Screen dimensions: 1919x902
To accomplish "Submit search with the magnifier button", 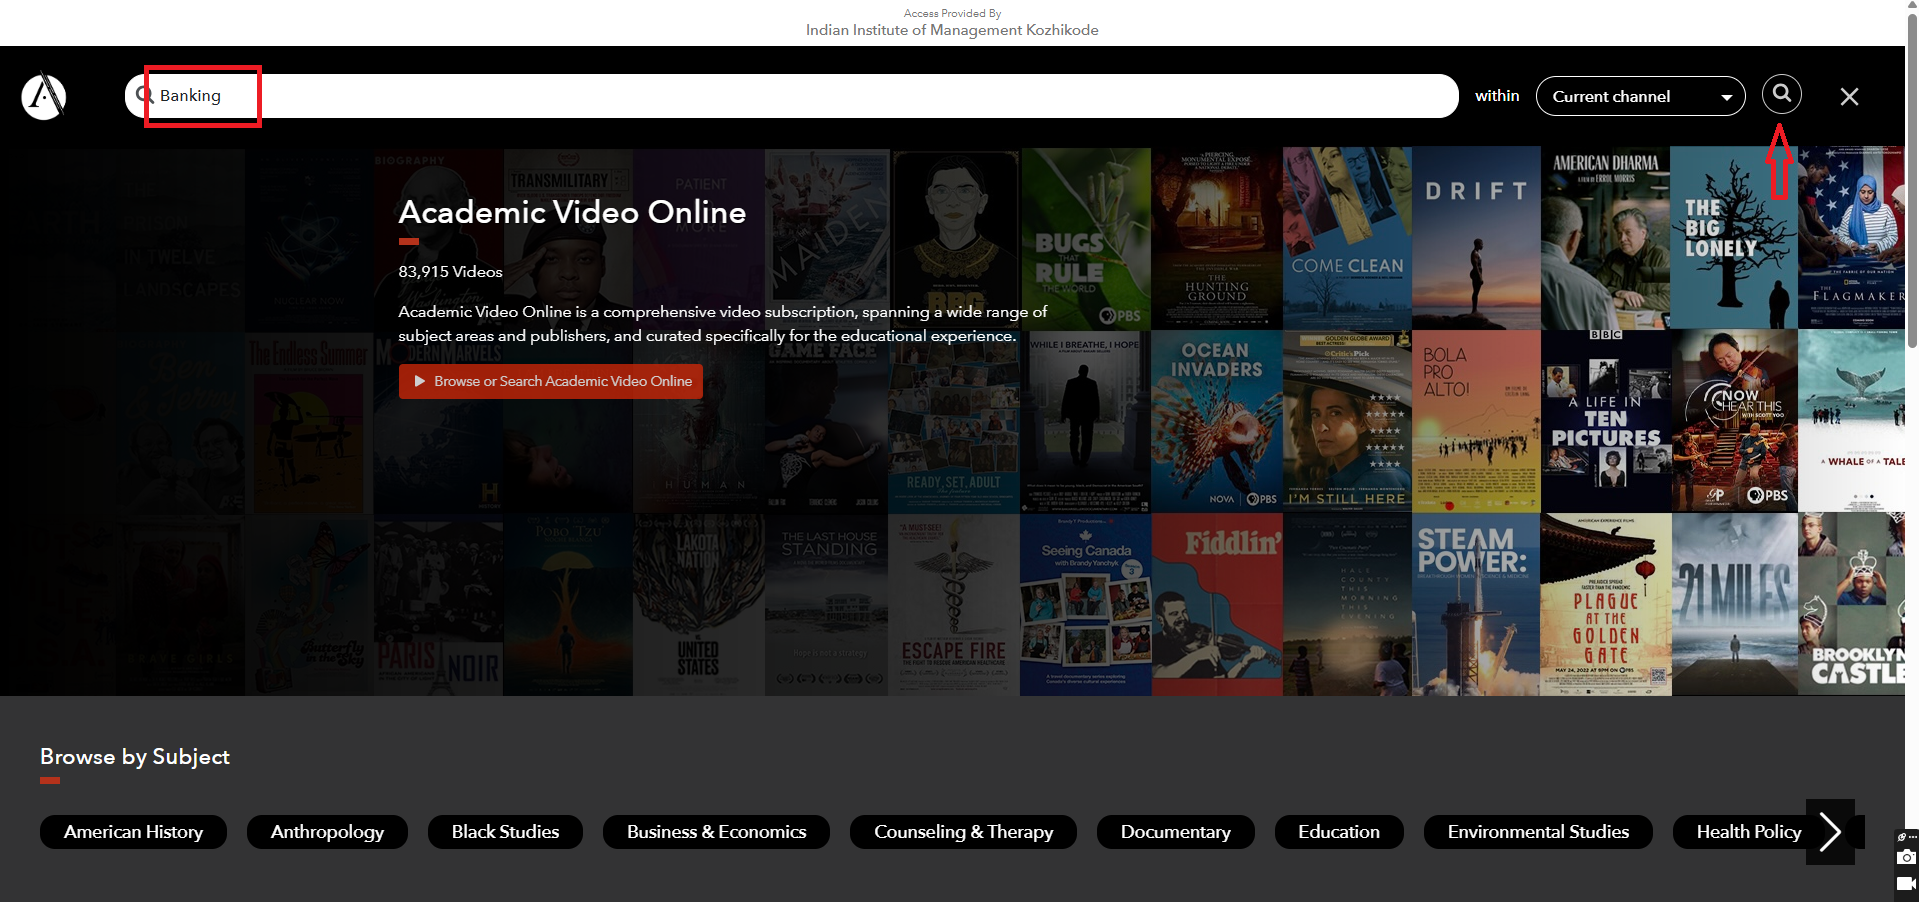I will [1781, 94].
